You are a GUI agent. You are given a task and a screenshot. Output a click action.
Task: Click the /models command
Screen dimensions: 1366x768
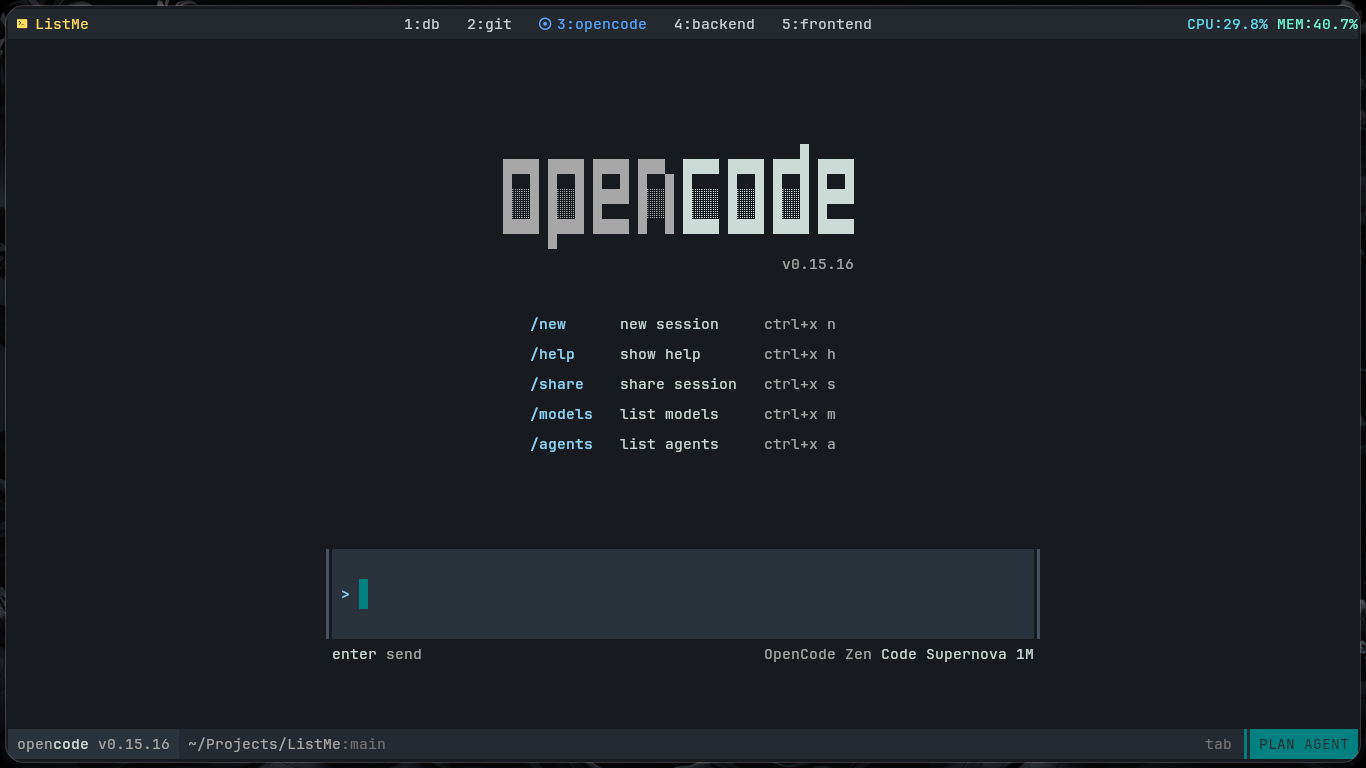point(561,415)
